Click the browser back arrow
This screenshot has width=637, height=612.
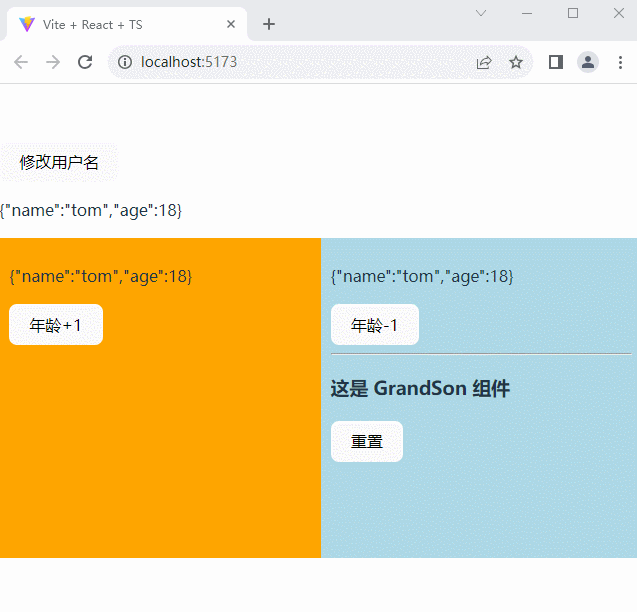(x=21, y=62)
